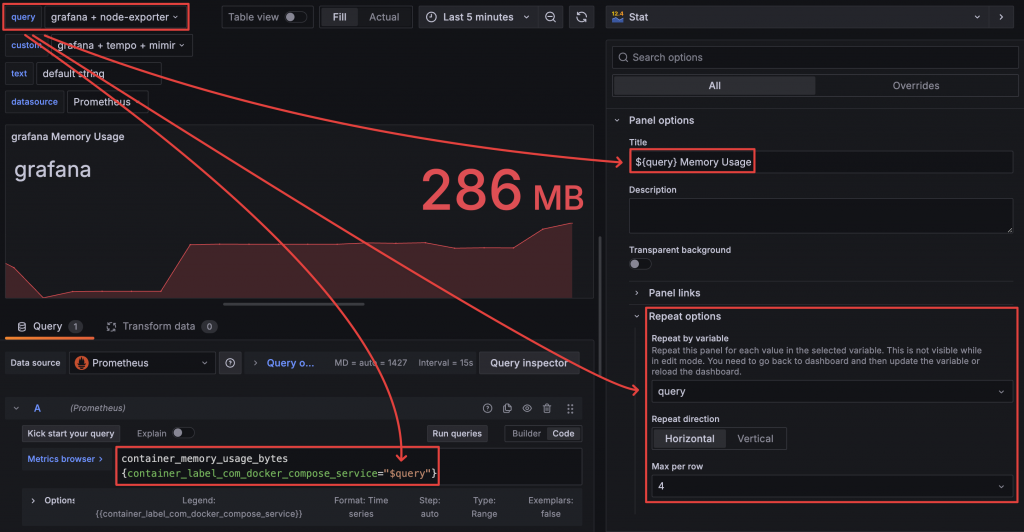Image resolution: width=1024 pixels, height=532 pixels.
Task: Refresh the dashboard with the refresh icon
Action: [x=581, y=17]
